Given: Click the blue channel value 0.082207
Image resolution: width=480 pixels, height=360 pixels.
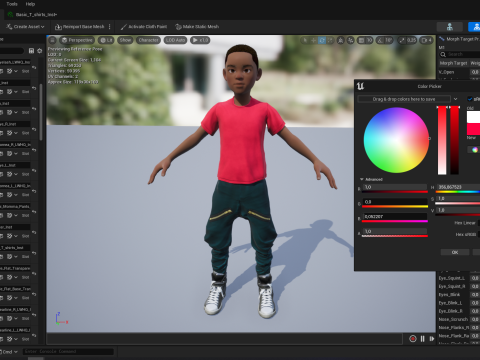Looking at the screenshot, I should coord(395,217).
